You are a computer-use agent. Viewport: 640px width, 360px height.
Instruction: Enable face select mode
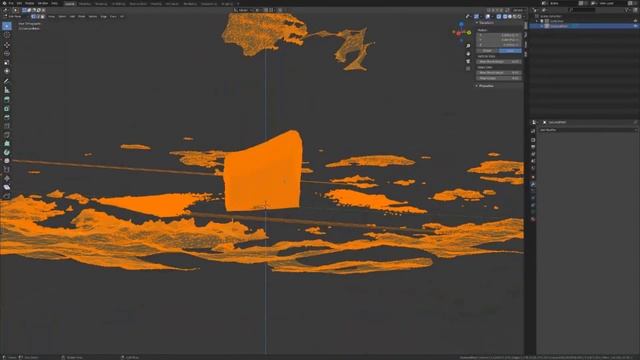click(x=42, y=16)
